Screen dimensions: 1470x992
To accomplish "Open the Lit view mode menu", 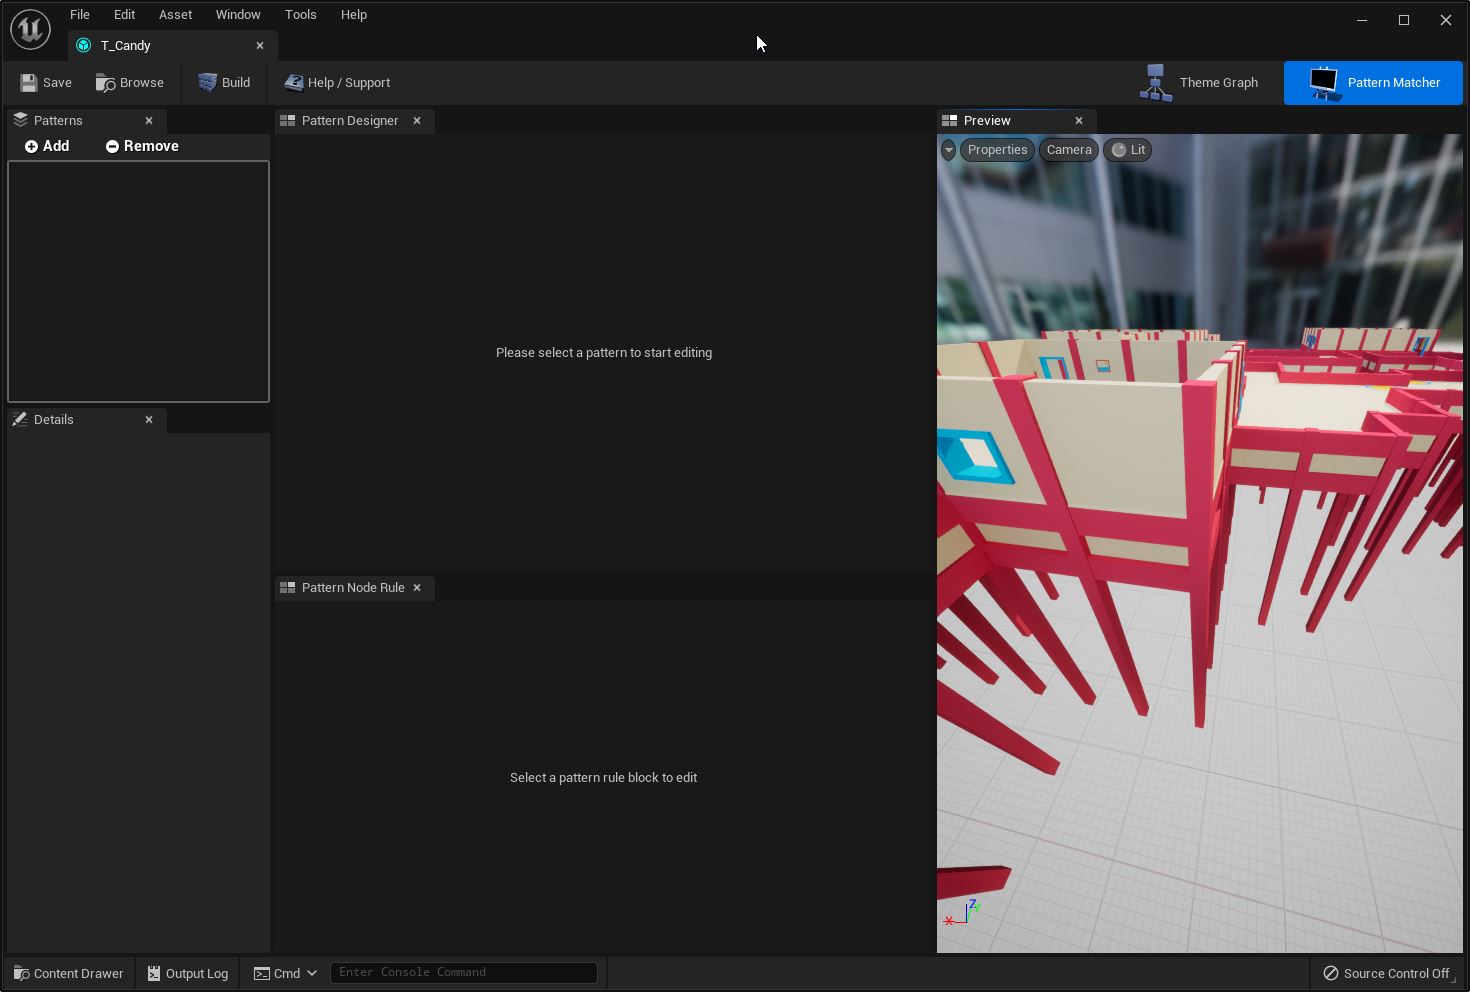I will coord(1128,150).
